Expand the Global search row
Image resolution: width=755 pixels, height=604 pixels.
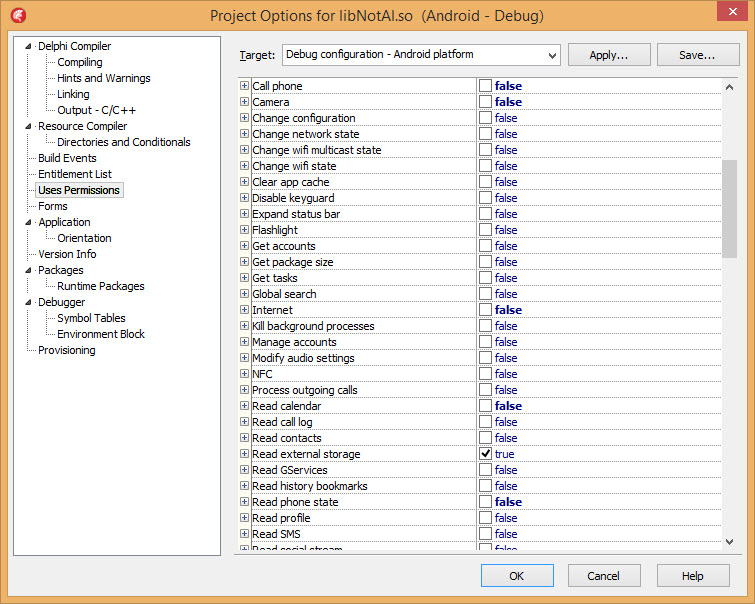point(244,294)
